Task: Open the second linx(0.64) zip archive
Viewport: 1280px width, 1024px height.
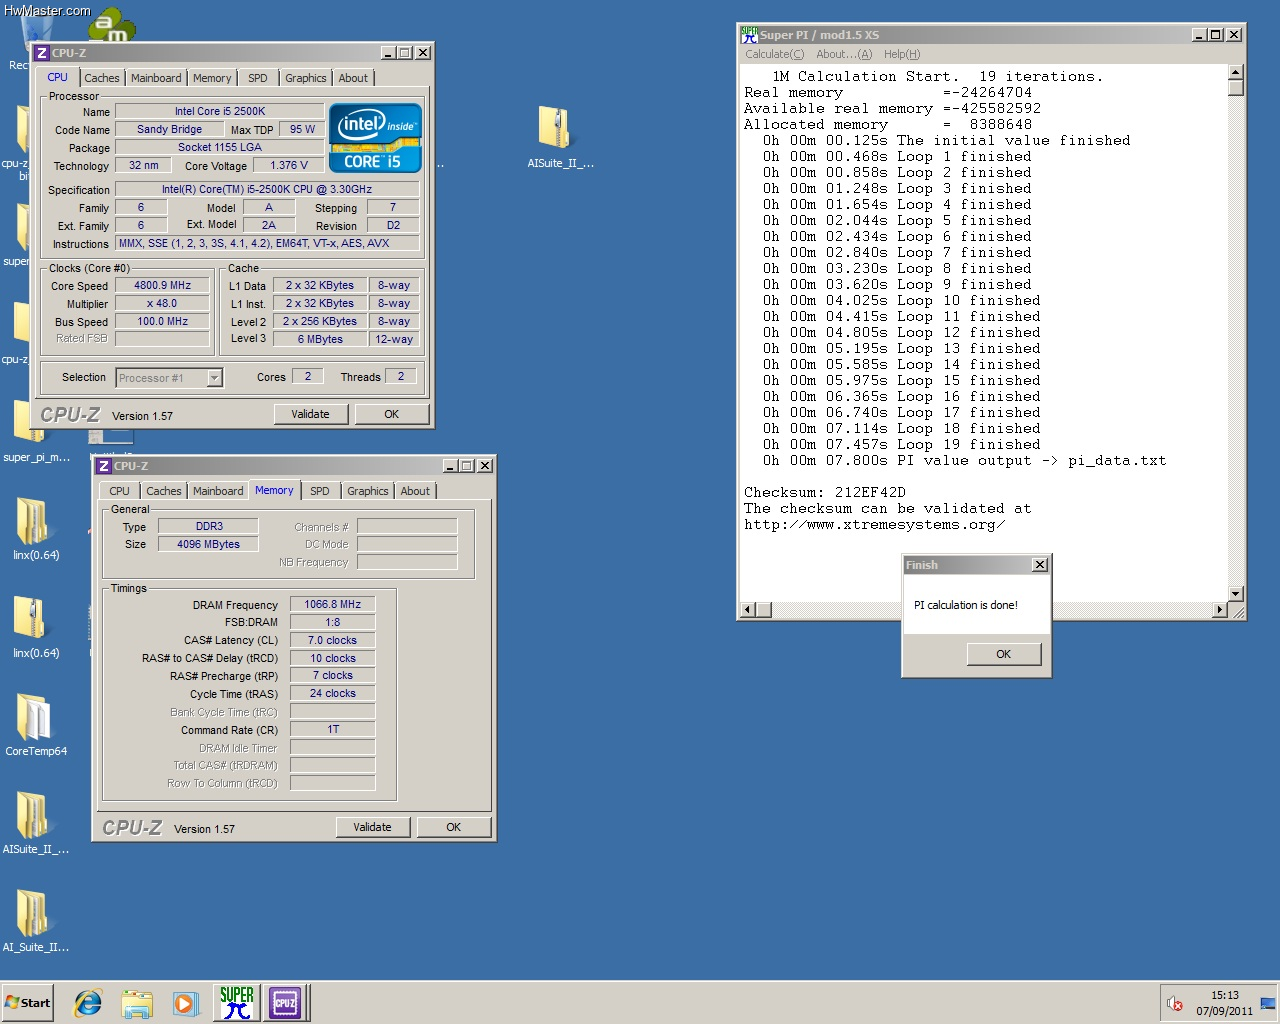Action: 36,625
